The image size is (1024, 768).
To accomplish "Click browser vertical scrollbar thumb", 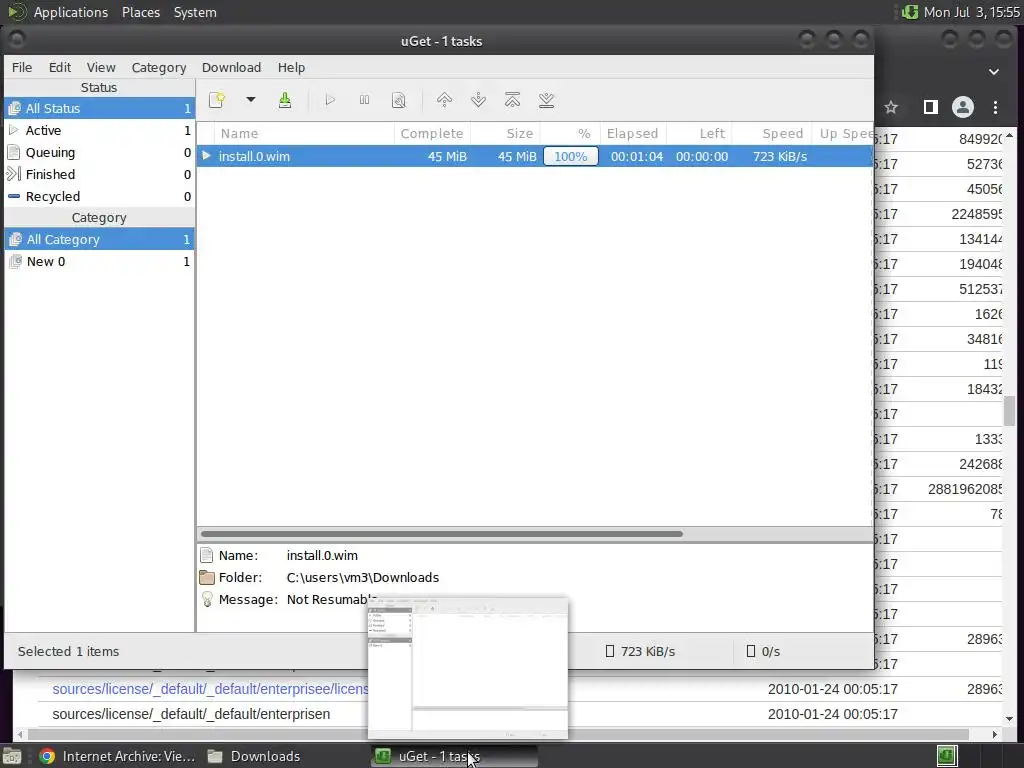I will tap(1010, 411).
